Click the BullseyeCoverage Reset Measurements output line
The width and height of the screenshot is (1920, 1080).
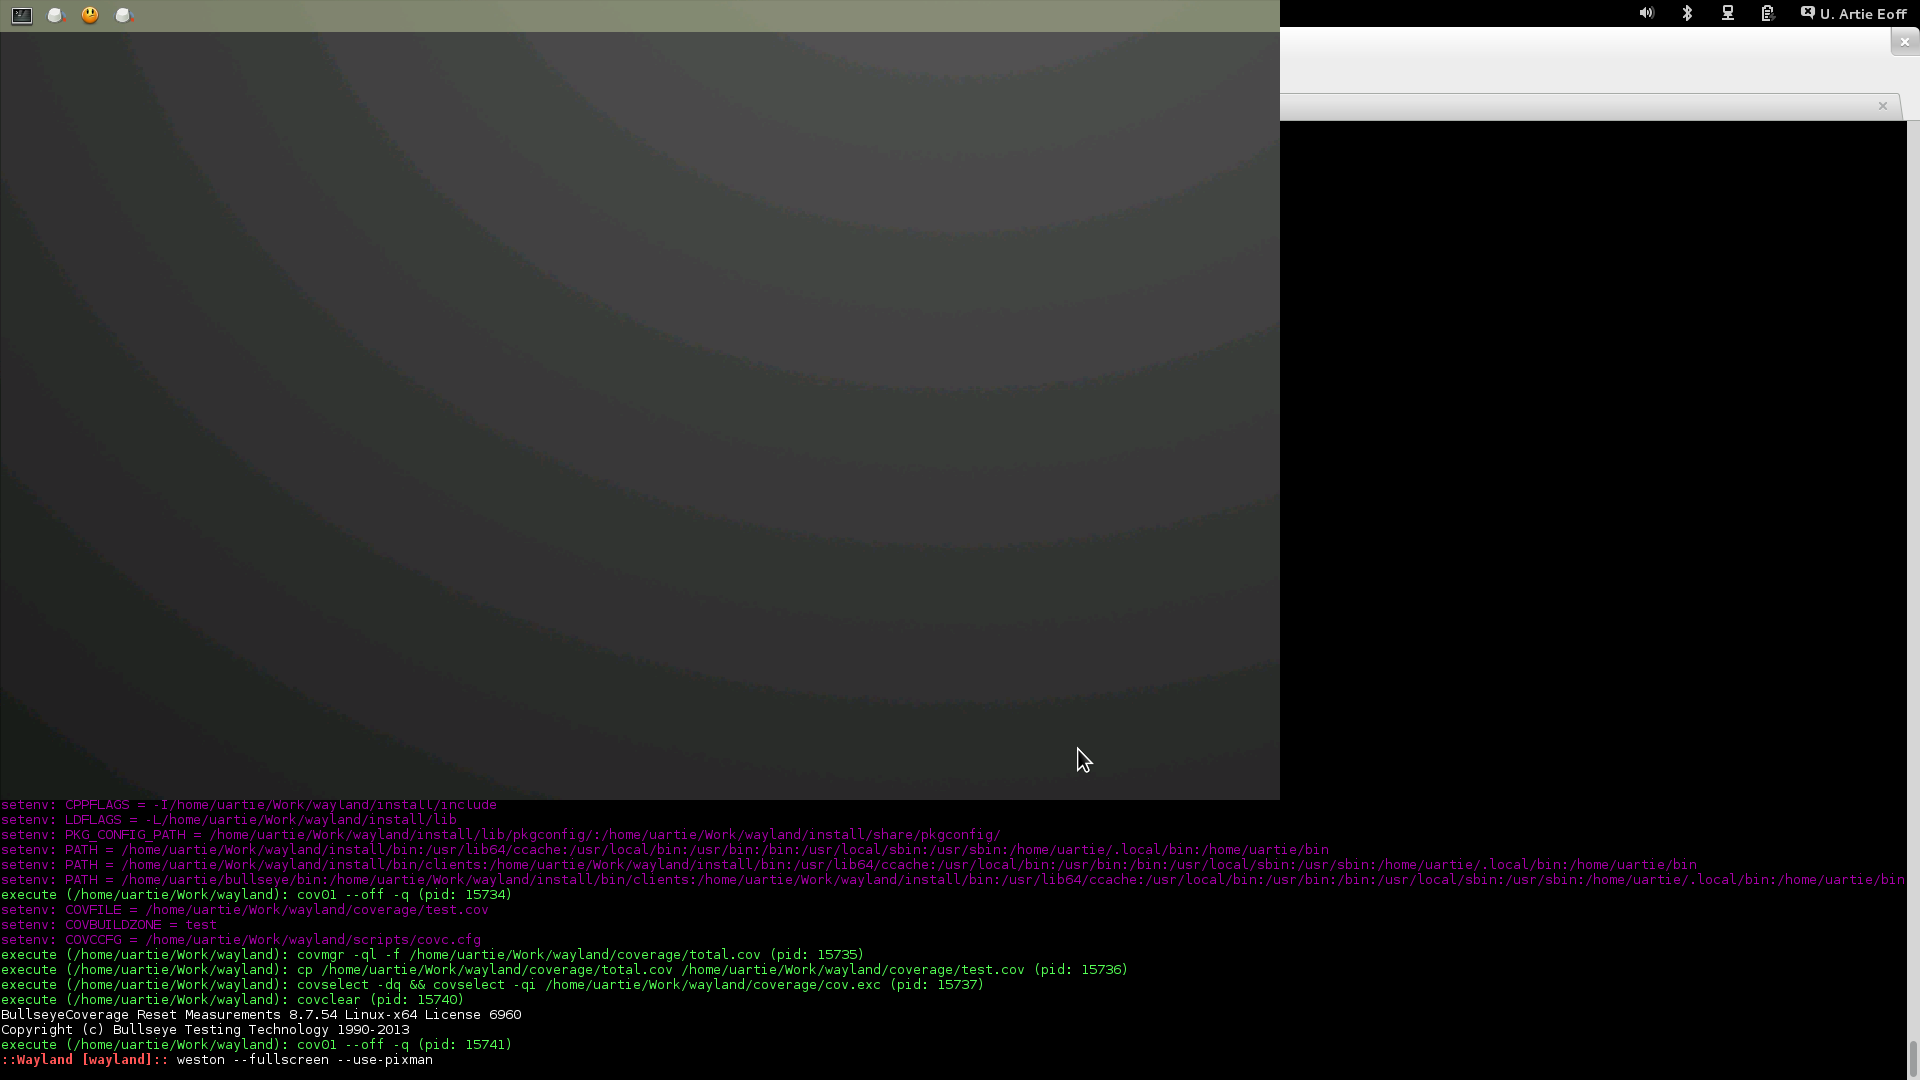click(261, 1015)
